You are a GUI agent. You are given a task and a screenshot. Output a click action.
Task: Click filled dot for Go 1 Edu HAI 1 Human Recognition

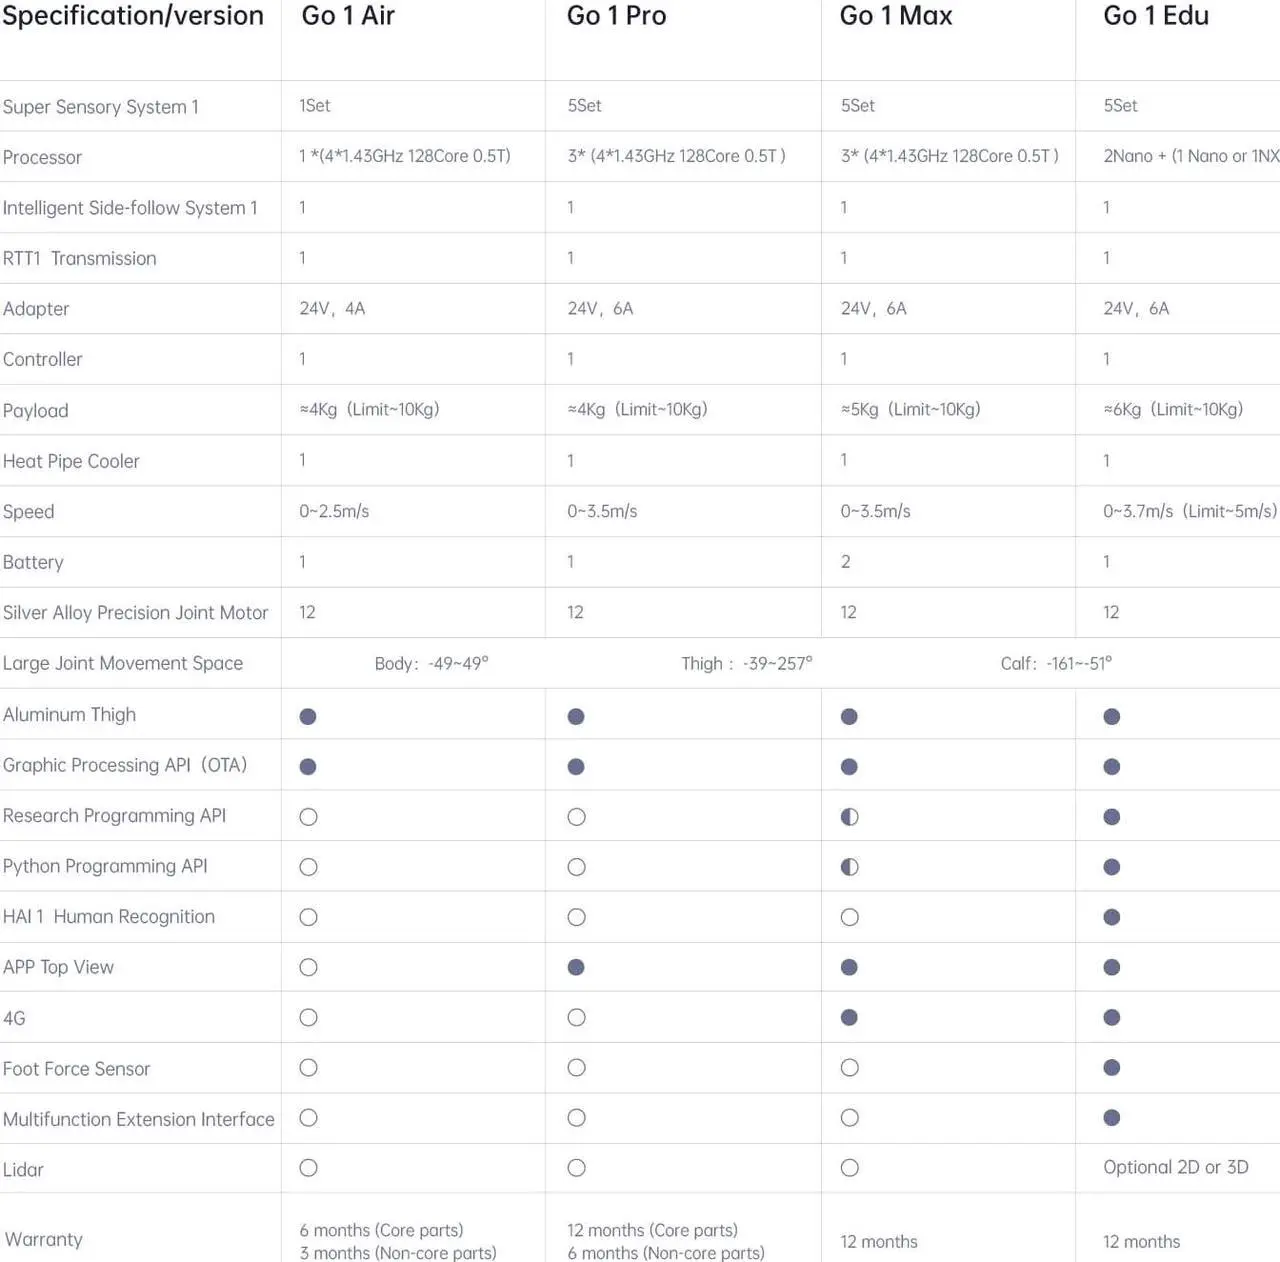pyautogui.click(x=1112, y=917)
